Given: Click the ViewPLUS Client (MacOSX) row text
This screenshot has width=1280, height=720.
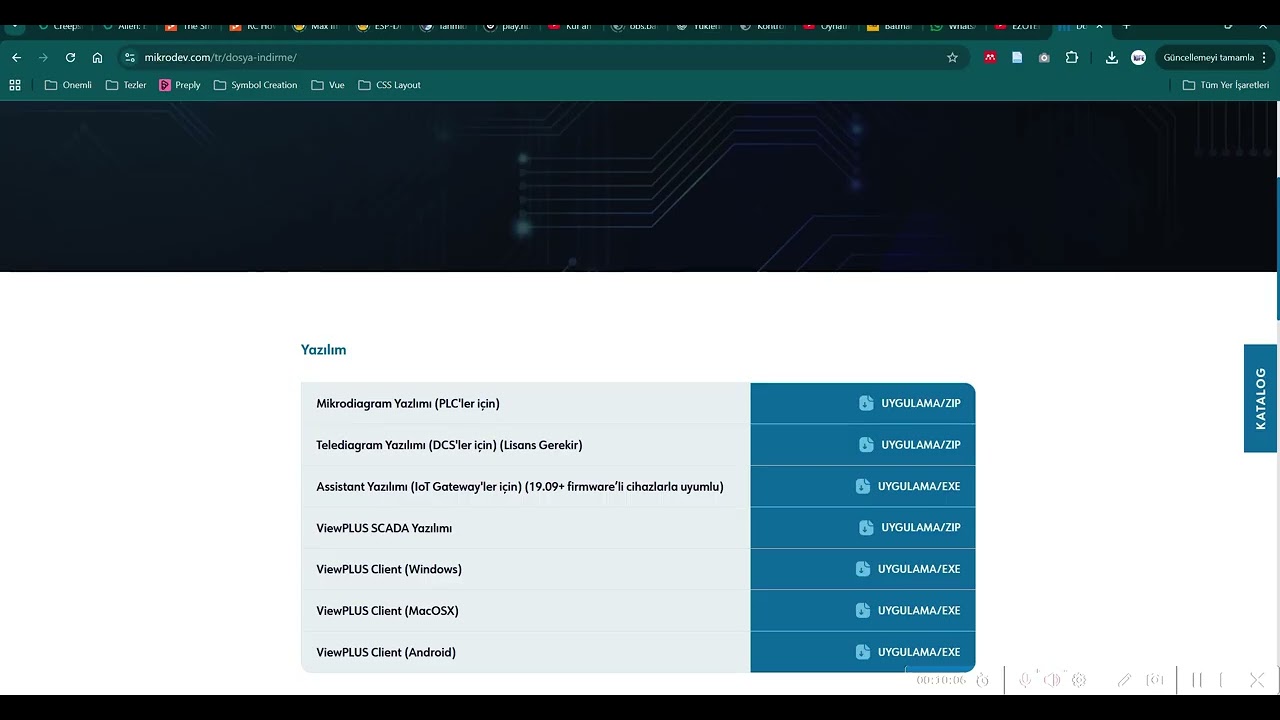Looking at the screenshot, I should (387, 611).
